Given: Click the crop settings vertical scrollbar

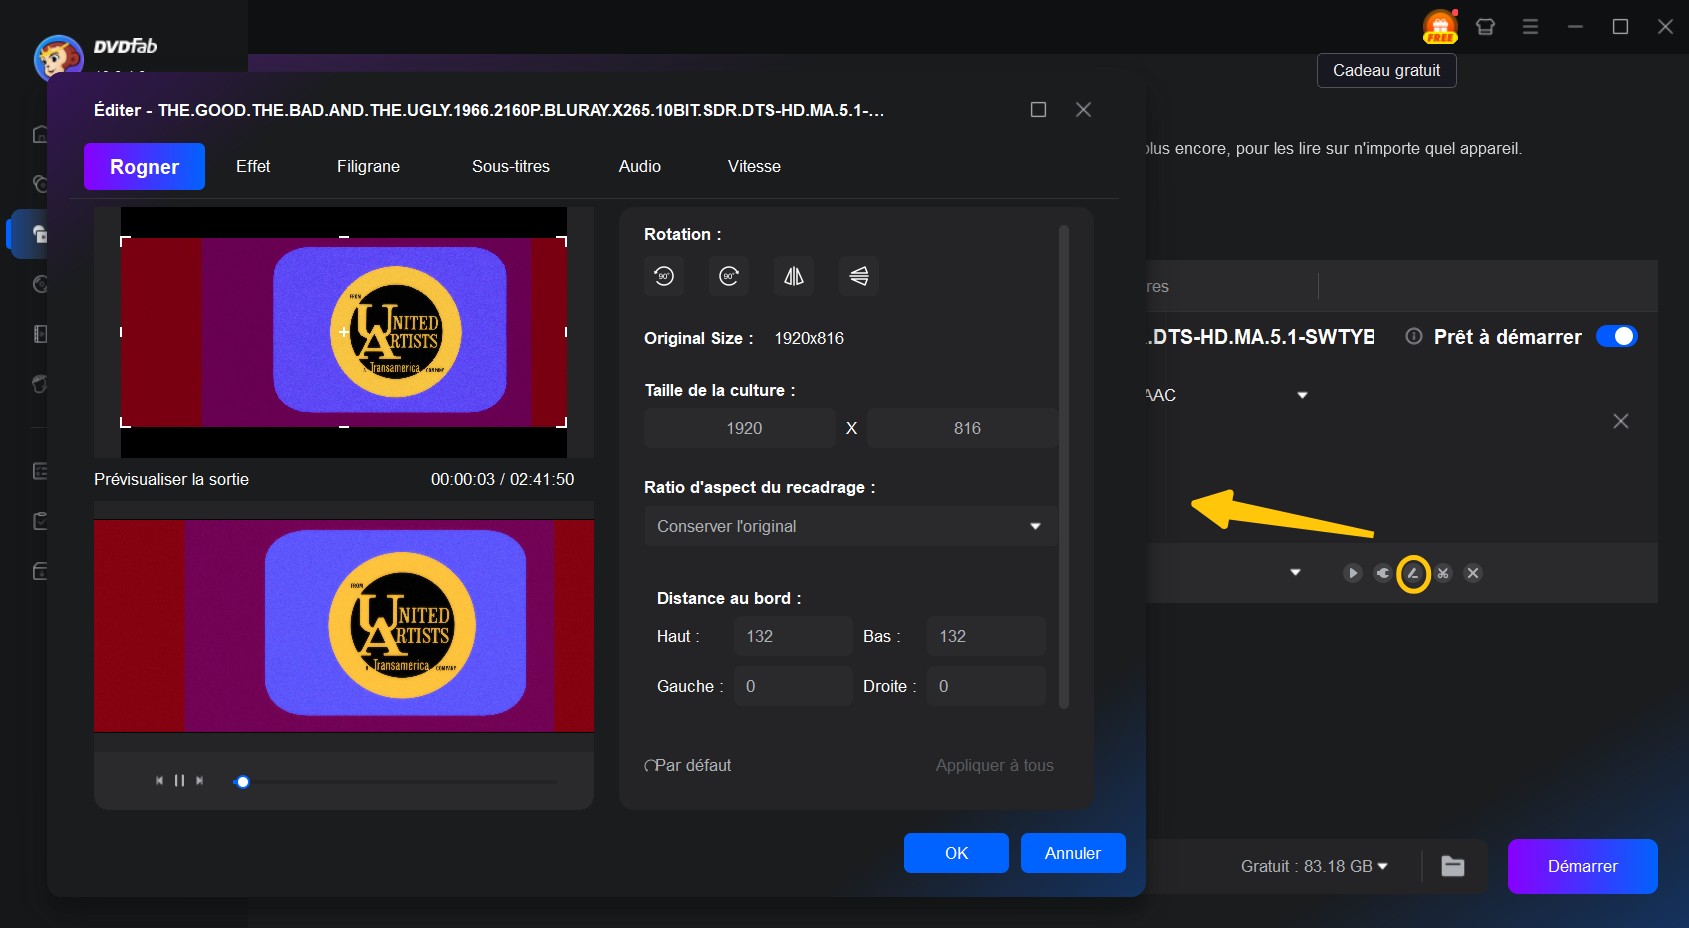Looking at the screenshot, I should click(1064, 466).
